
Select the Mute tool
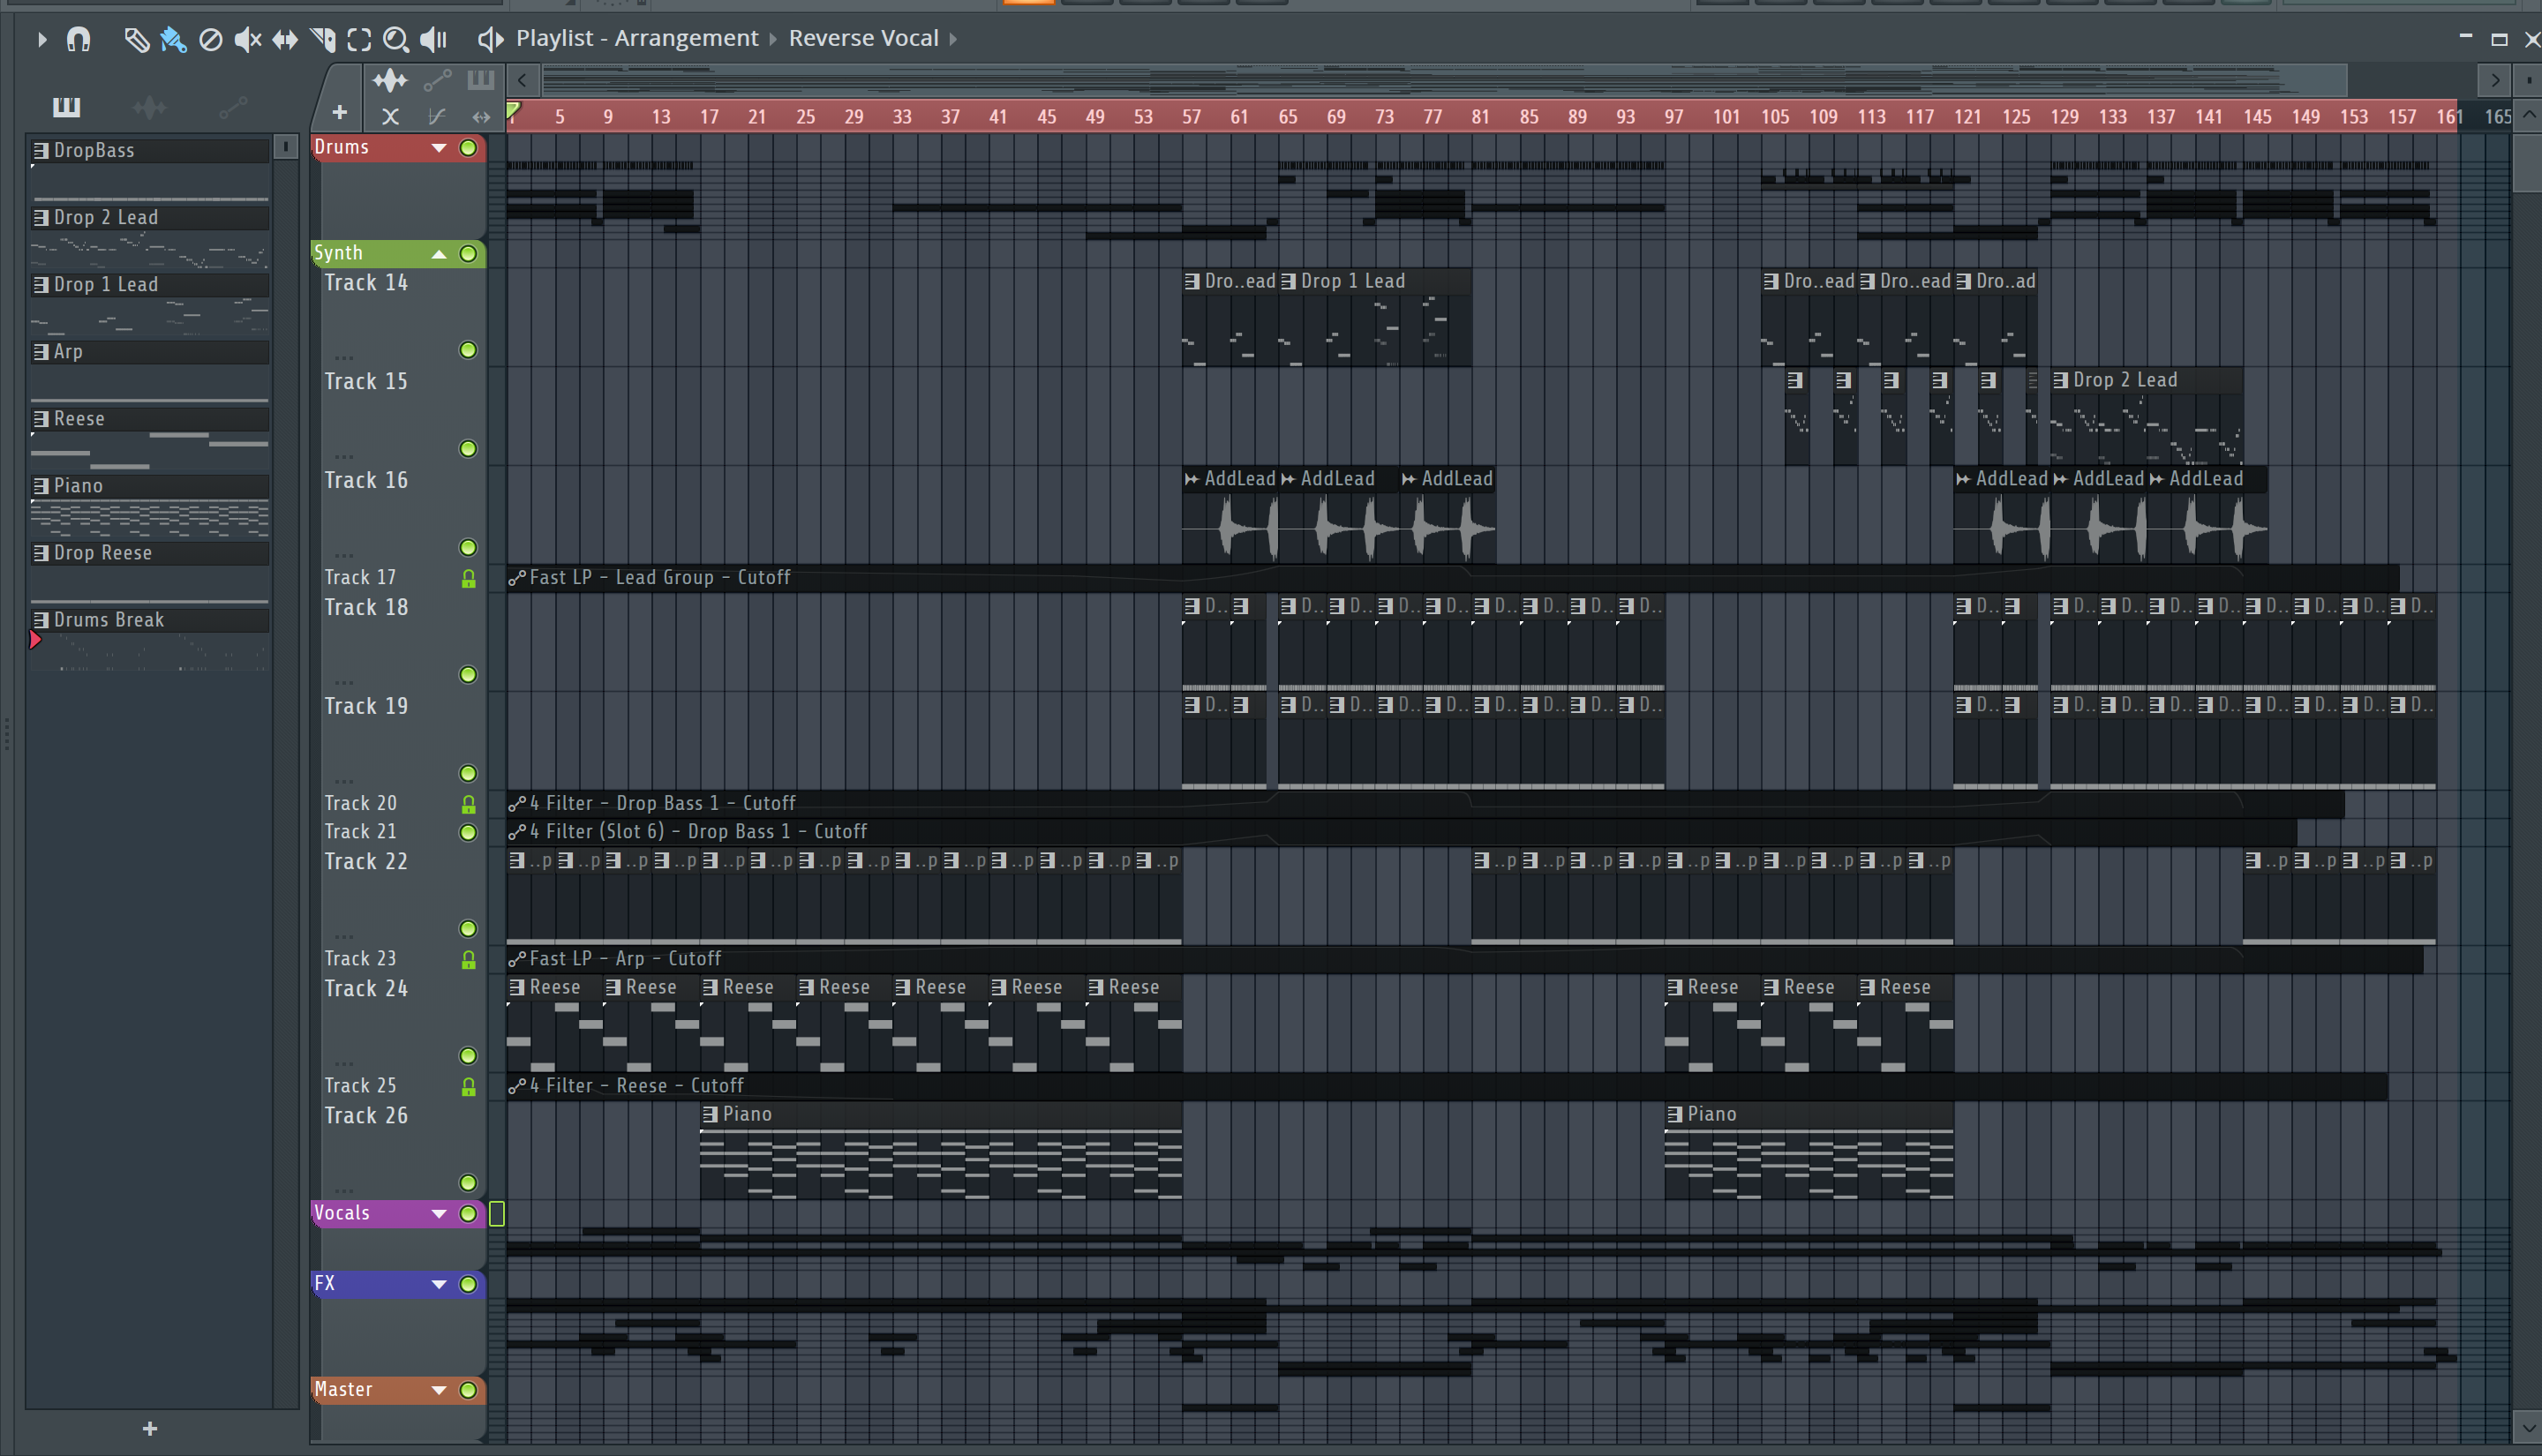(247, 39)
